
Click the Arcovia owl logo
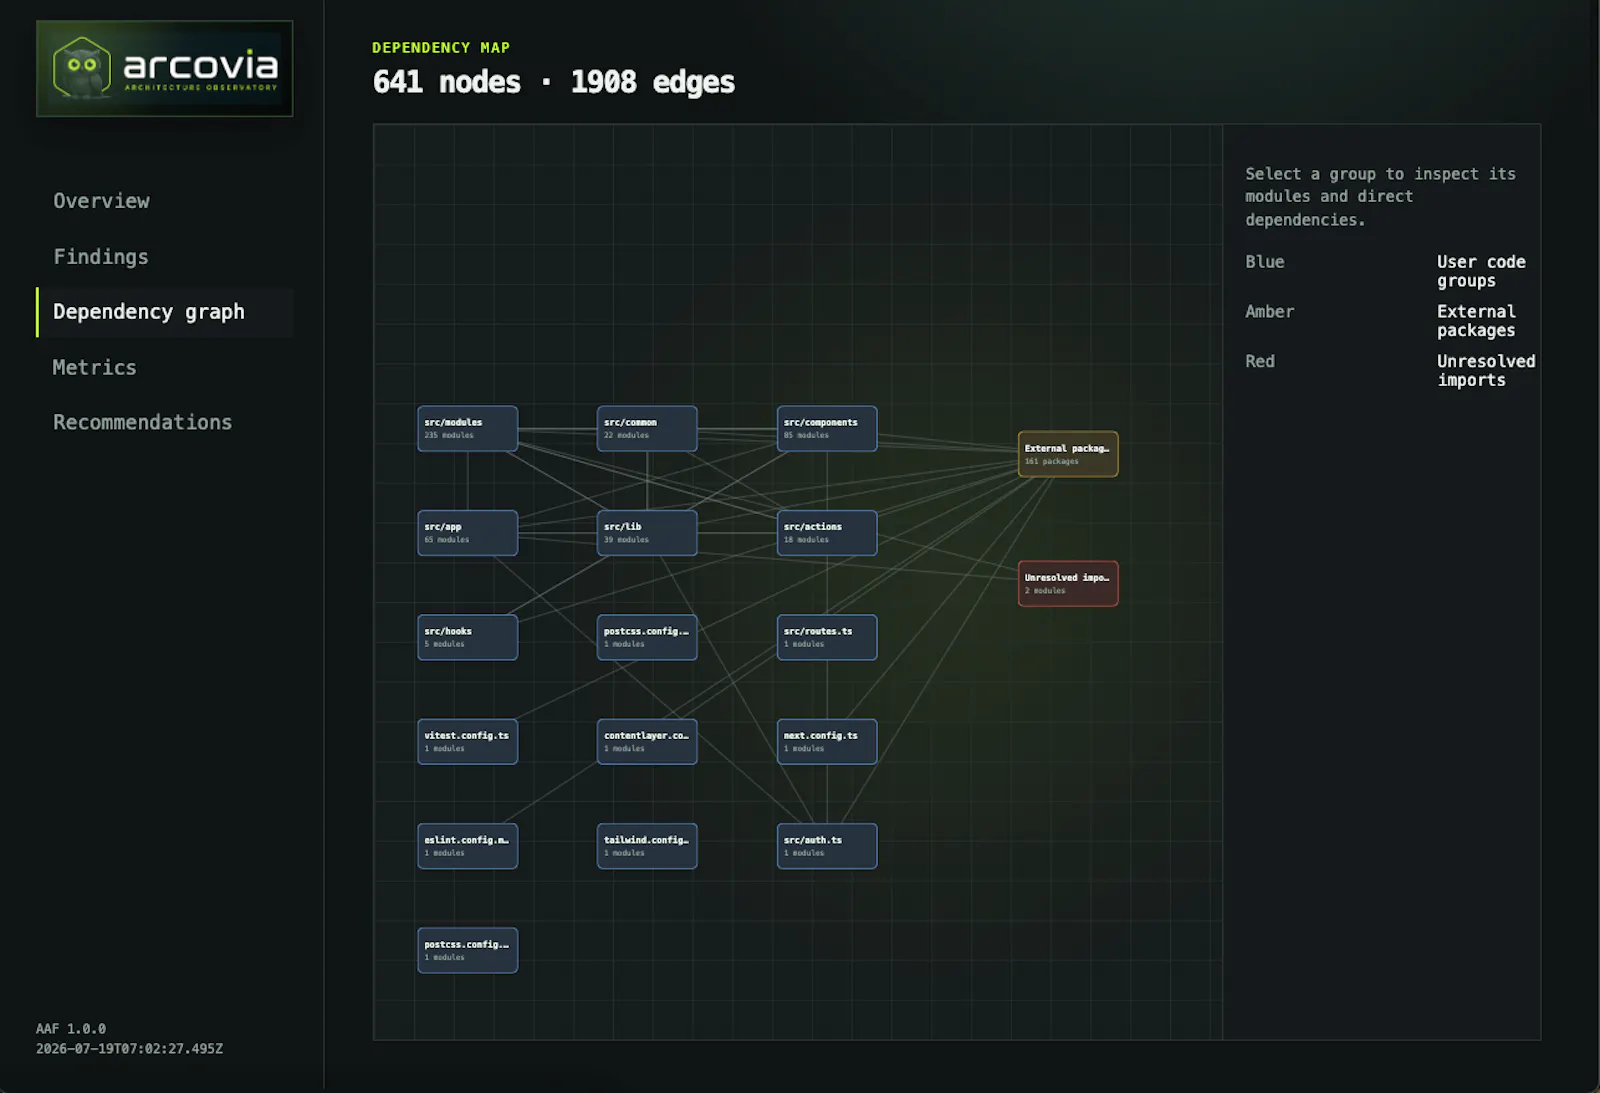[x=165, y=69]
